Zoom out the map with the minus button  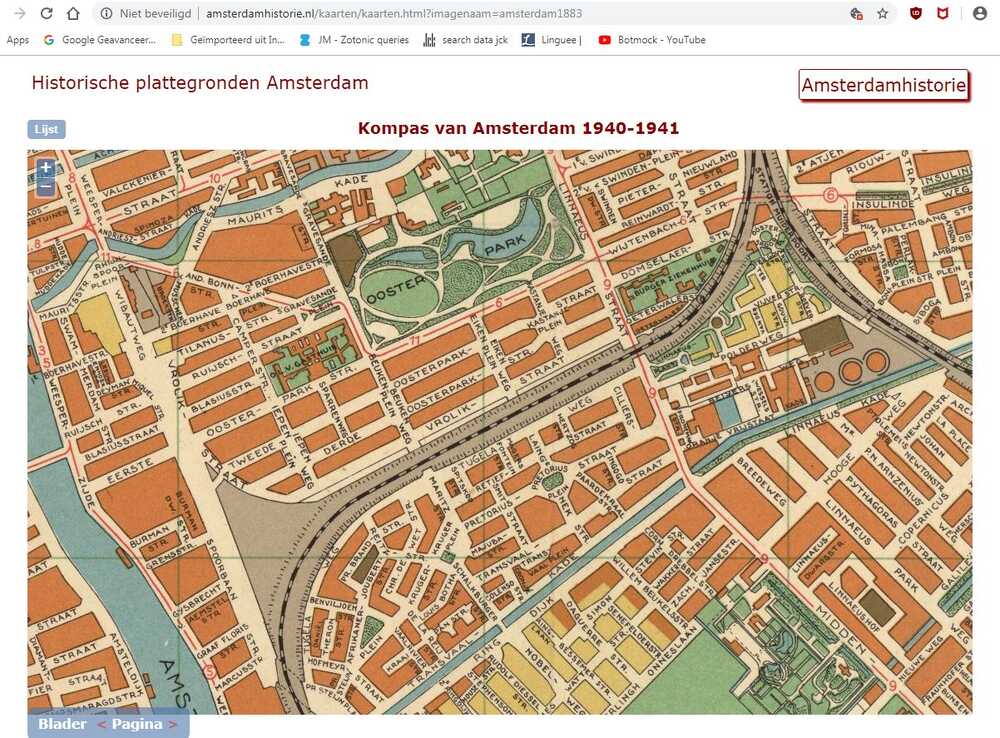tap(45, 186)
